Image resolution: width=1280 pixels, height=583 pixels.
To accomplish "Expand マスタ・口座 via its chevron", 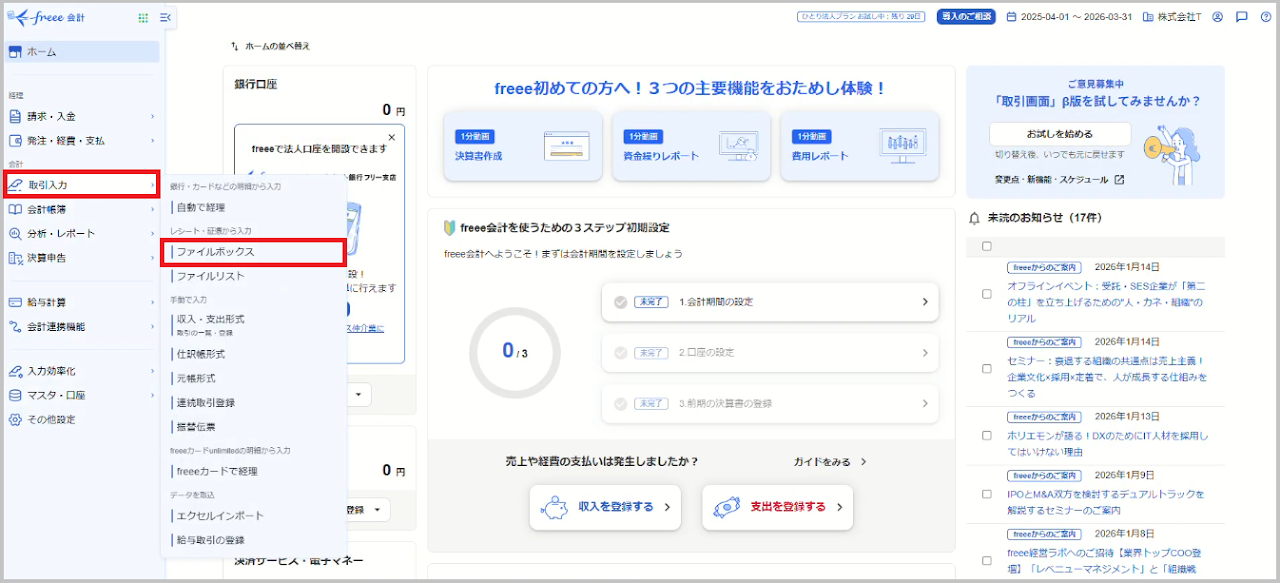I will pyautogui.click(x=153, y=395).
